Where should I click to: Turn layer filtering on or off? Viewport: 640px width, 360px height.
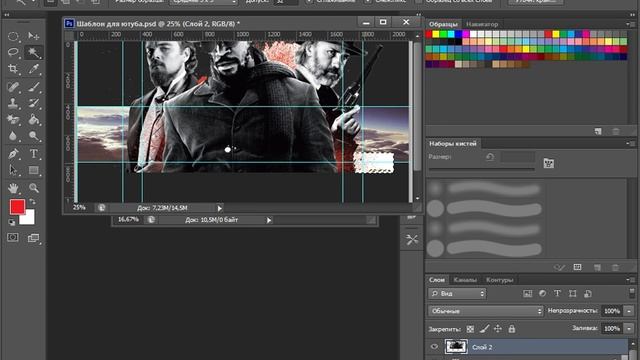click(x=632, y=293)
